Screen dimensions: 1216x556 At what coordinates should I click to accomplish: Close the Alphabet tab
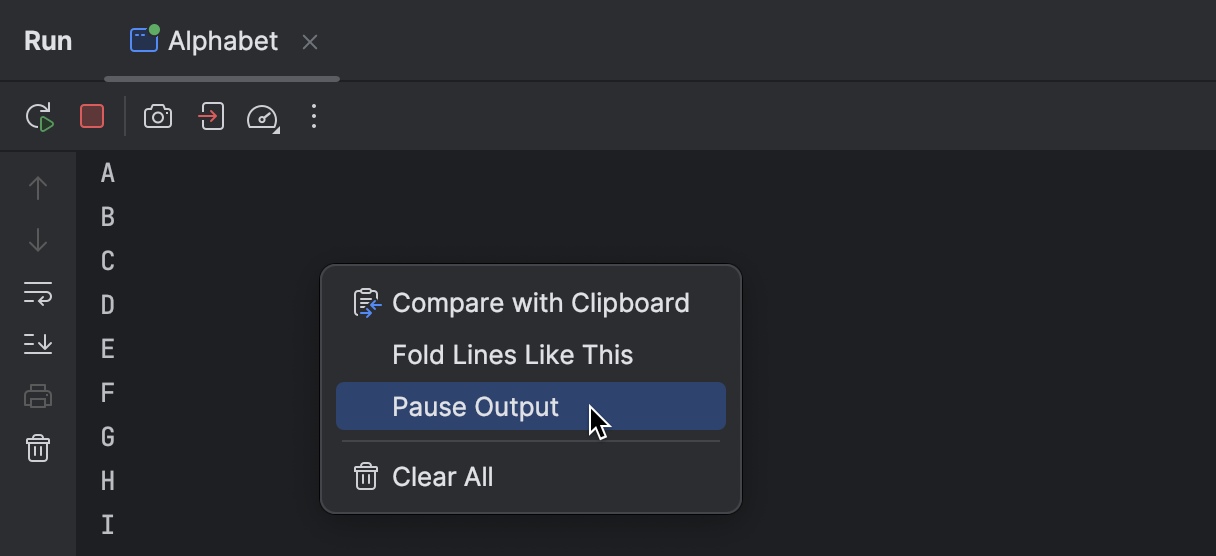pyautogui.click(x=310, y=42)
